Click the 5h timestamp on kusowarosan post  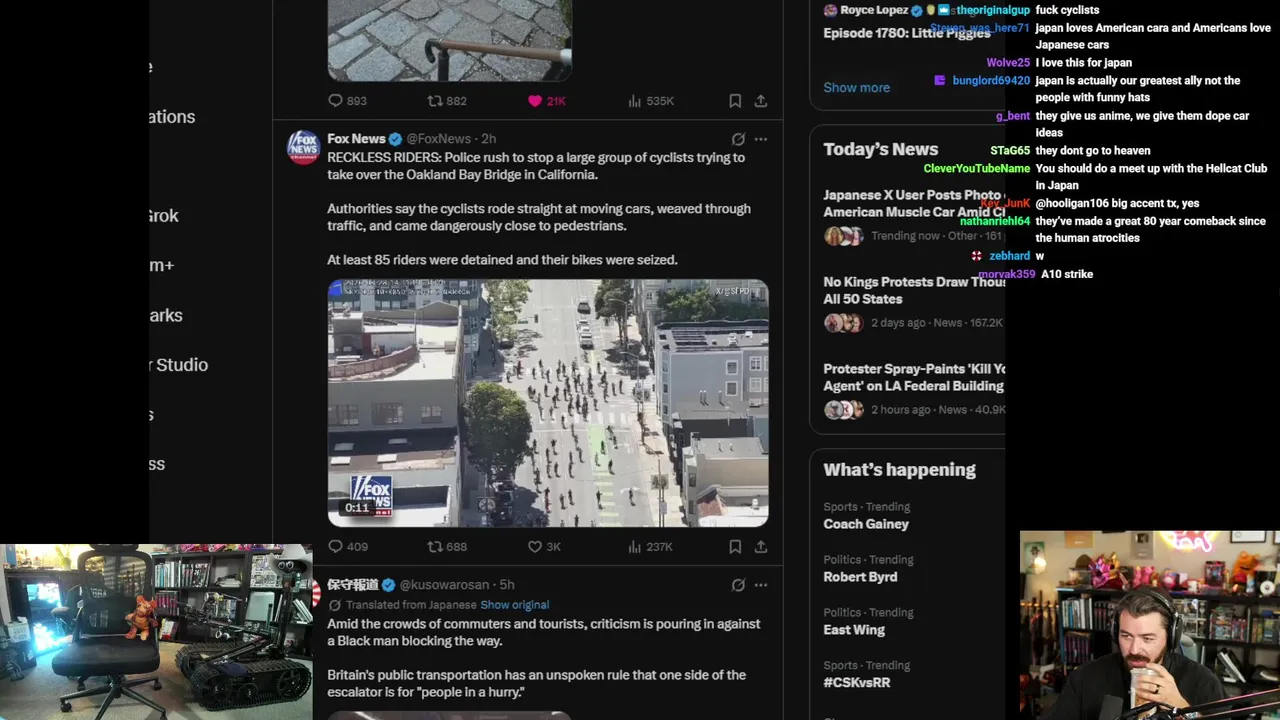coord(507,585)
